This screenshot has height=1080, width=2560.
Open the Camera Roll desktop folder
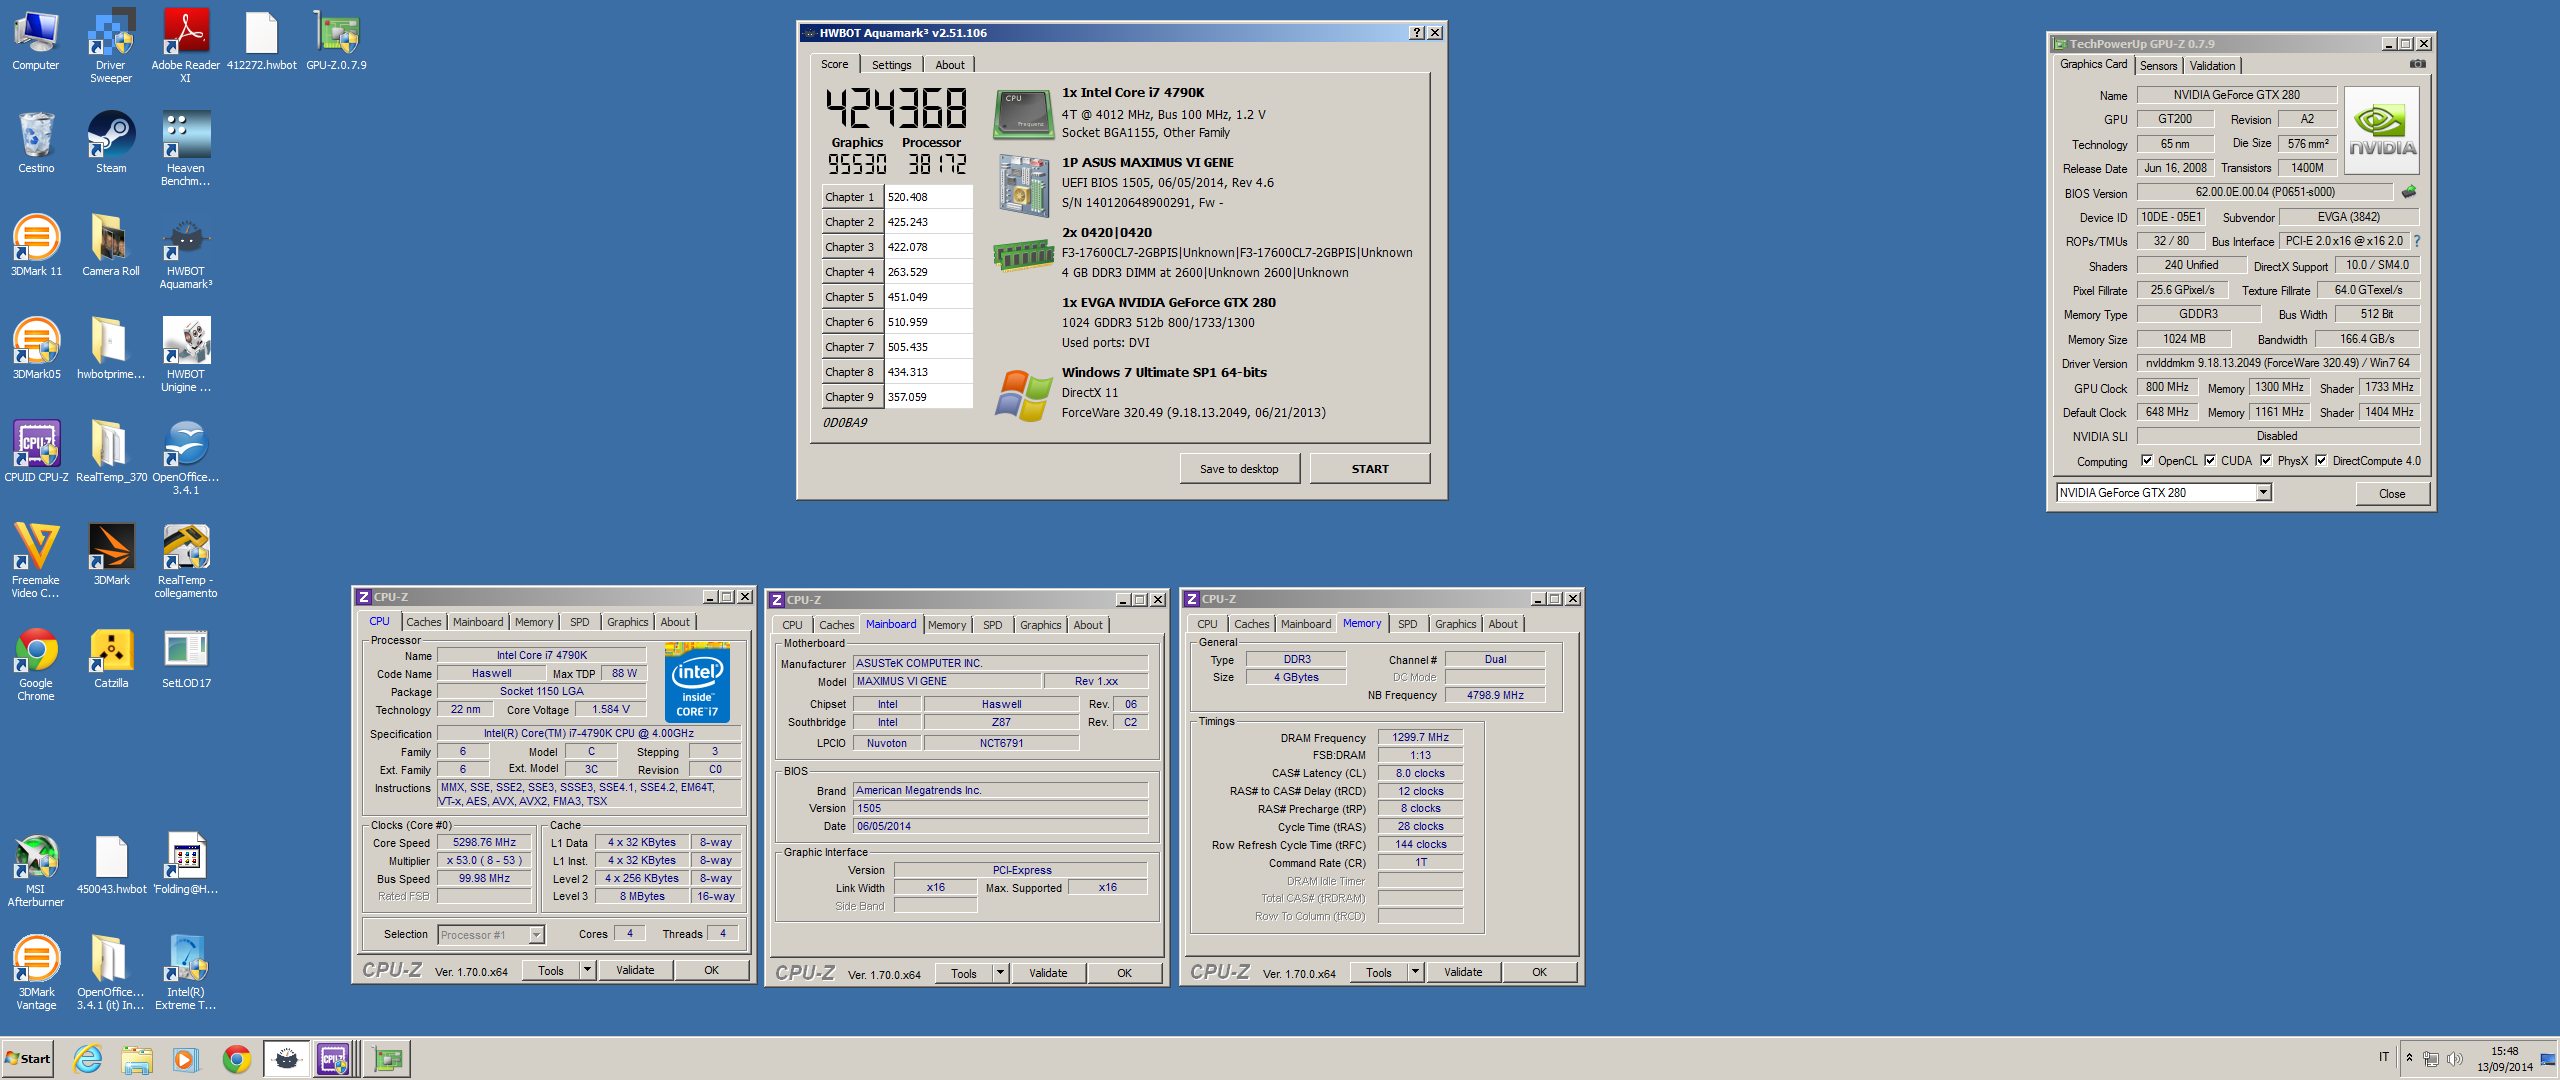[111, 245]
